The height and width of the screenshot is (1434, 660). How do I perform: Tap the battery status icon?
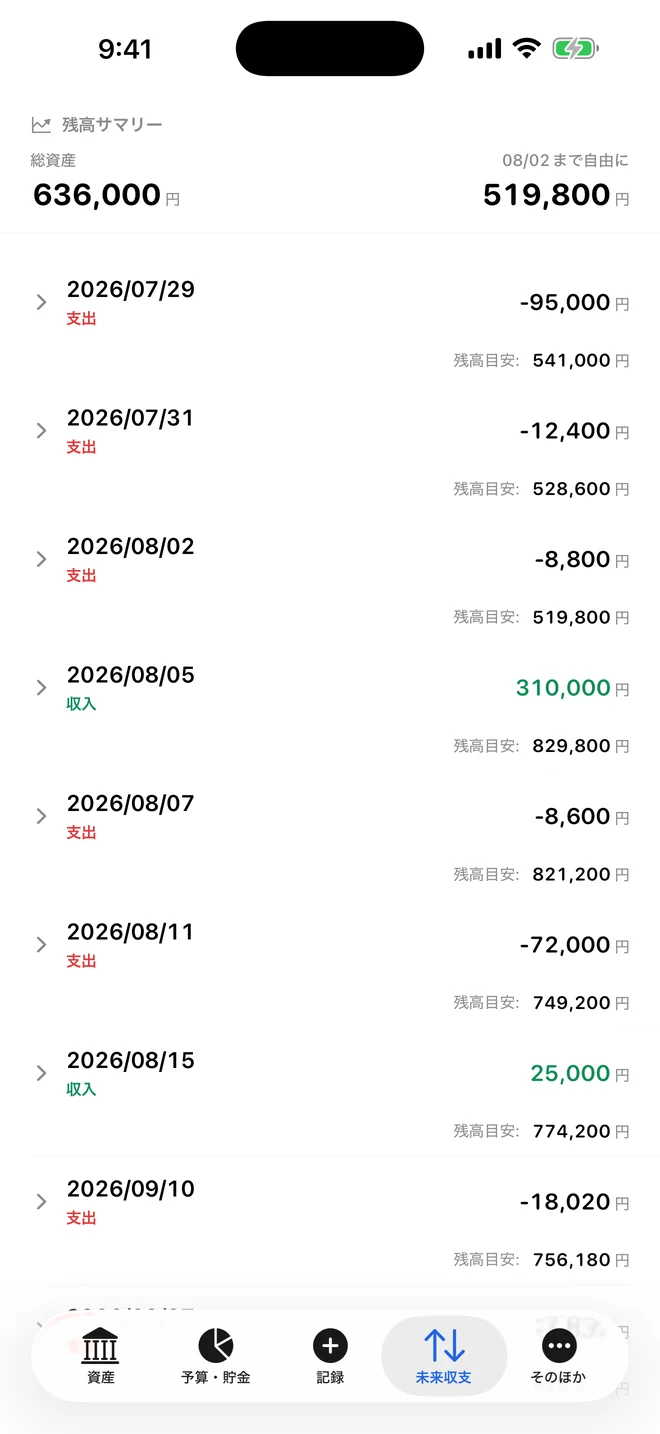click(575, 48)
